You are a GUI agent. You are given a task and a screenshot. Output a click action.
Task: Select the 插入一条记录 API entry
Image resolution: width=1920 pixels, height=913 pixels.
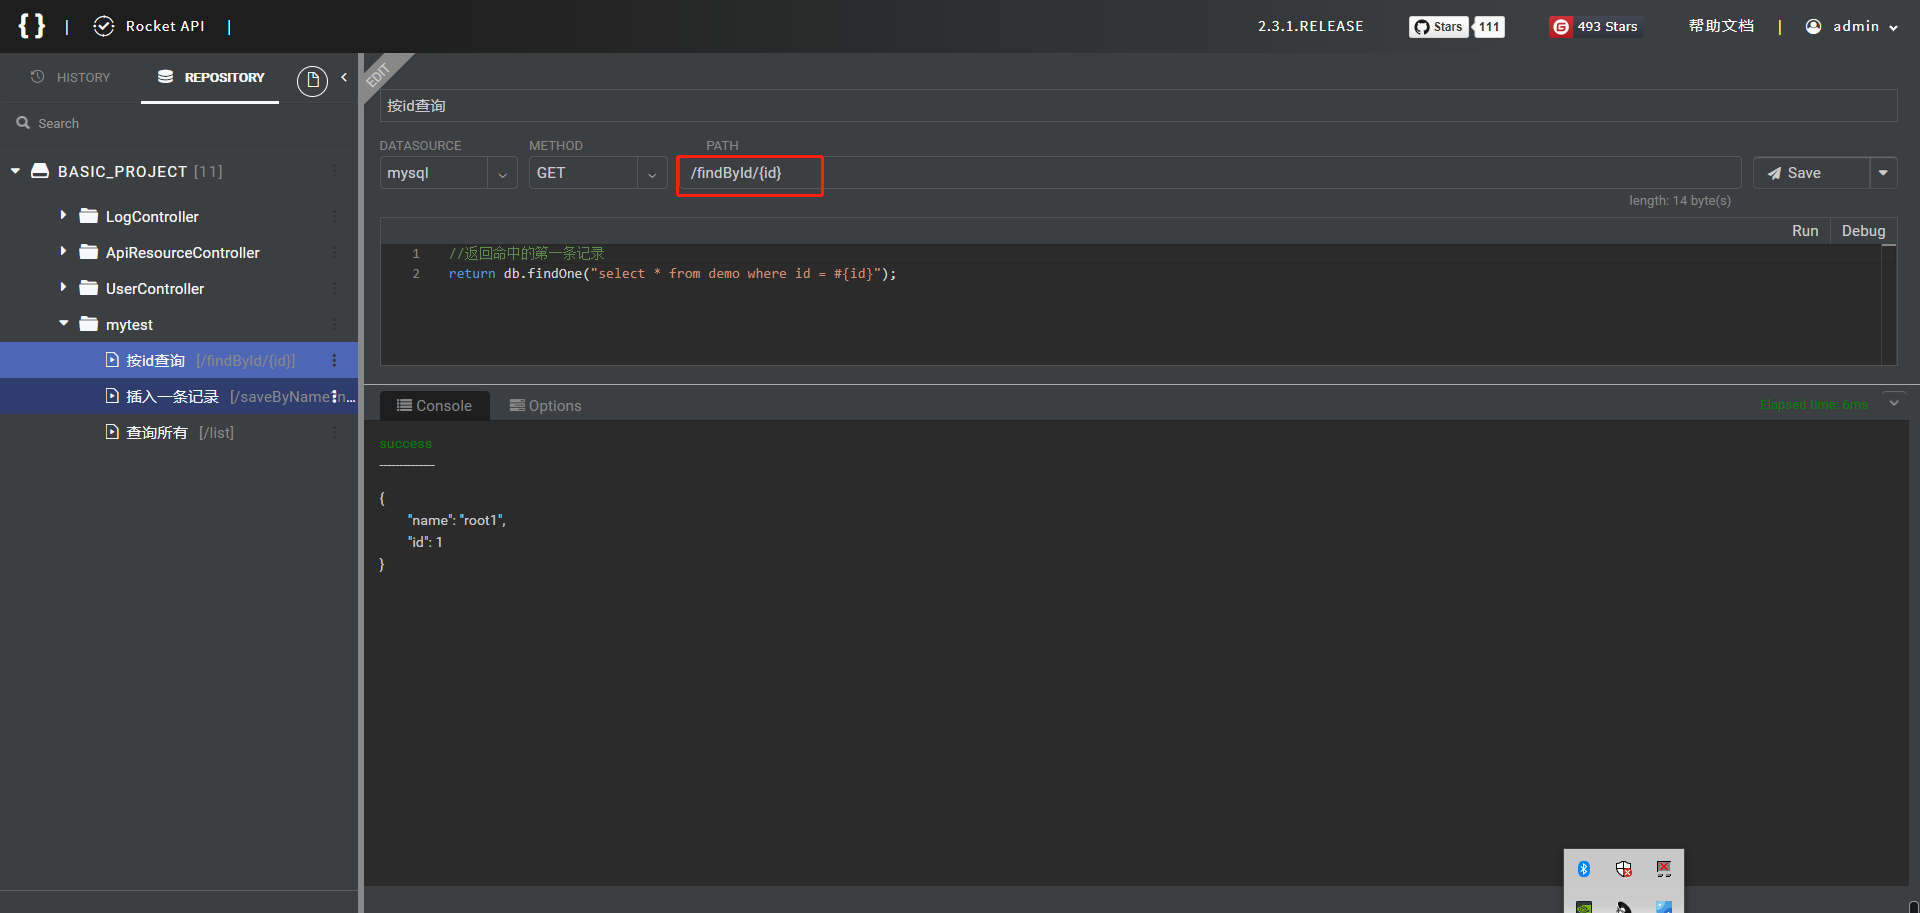[179, 396]
